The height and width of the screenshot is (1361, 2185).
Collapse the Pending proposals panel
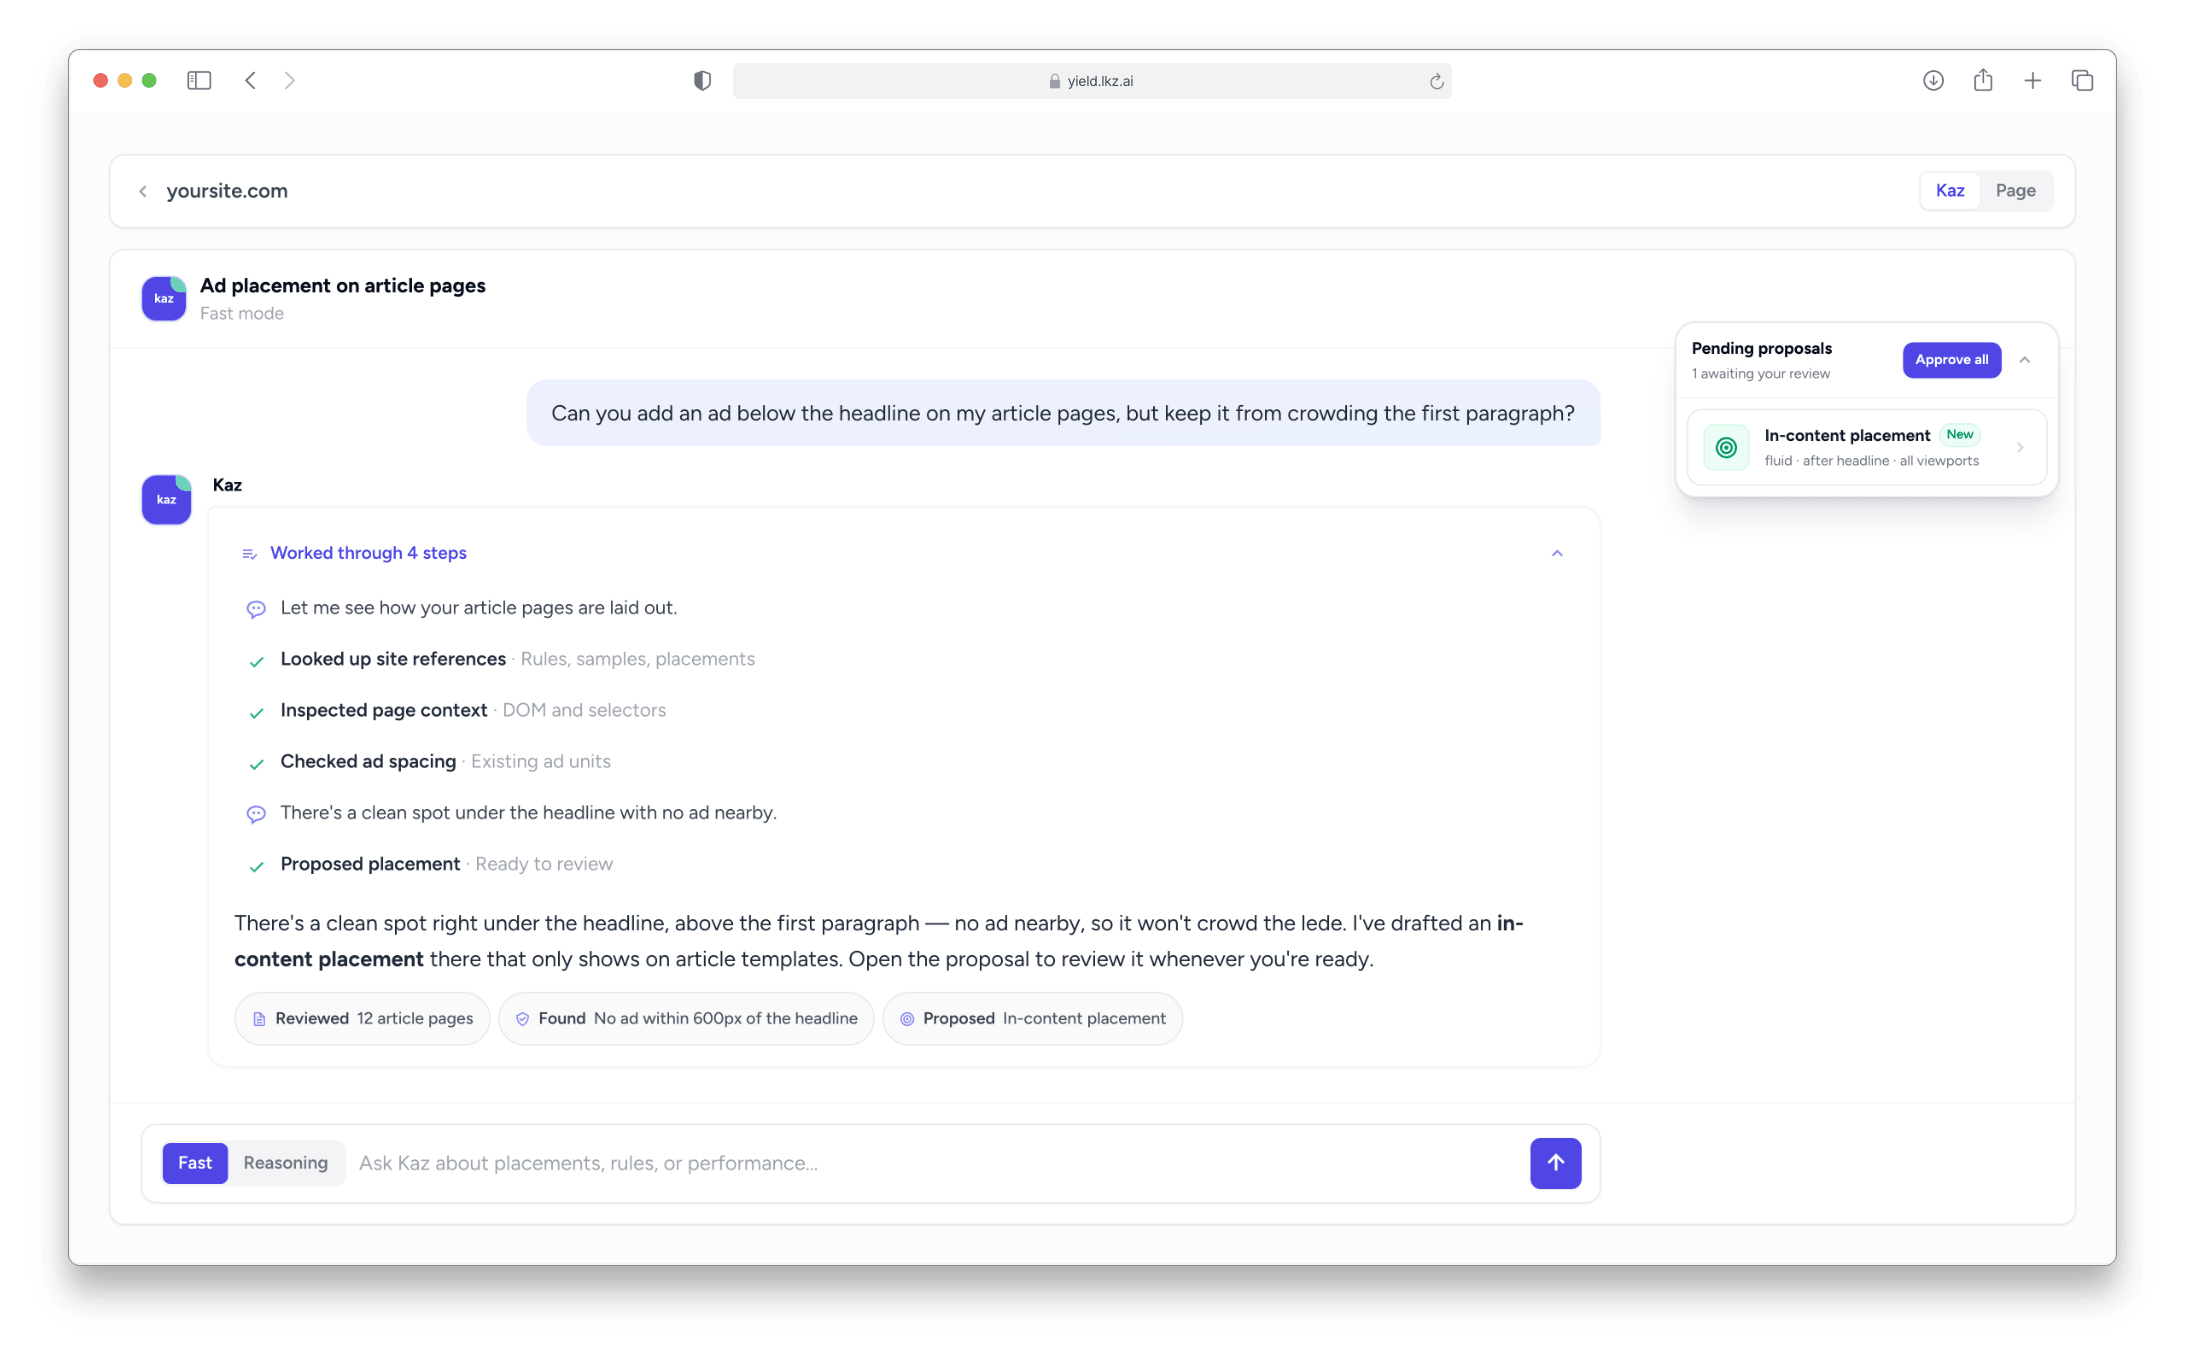2024,360
